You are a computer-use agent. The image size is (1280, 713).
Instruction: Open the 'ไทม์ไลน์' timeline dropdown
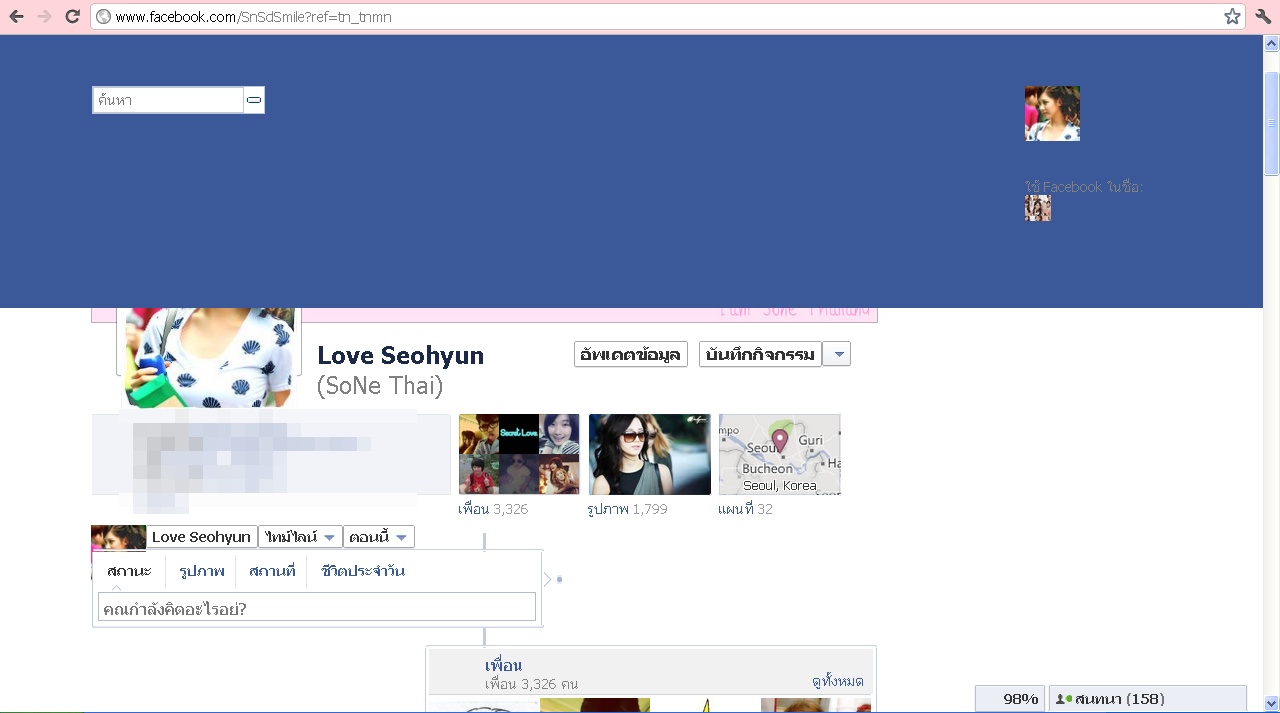point(300,537)
